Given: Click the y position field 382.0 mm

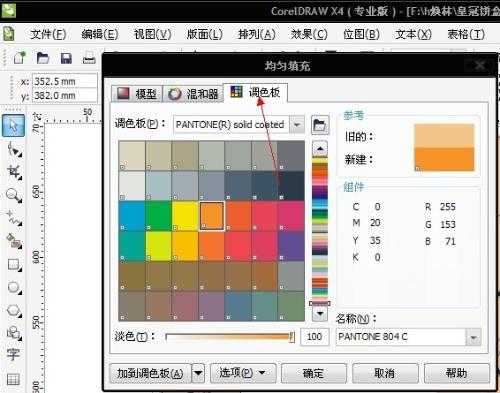Looking at the screenshot, I should click(65, 96).
